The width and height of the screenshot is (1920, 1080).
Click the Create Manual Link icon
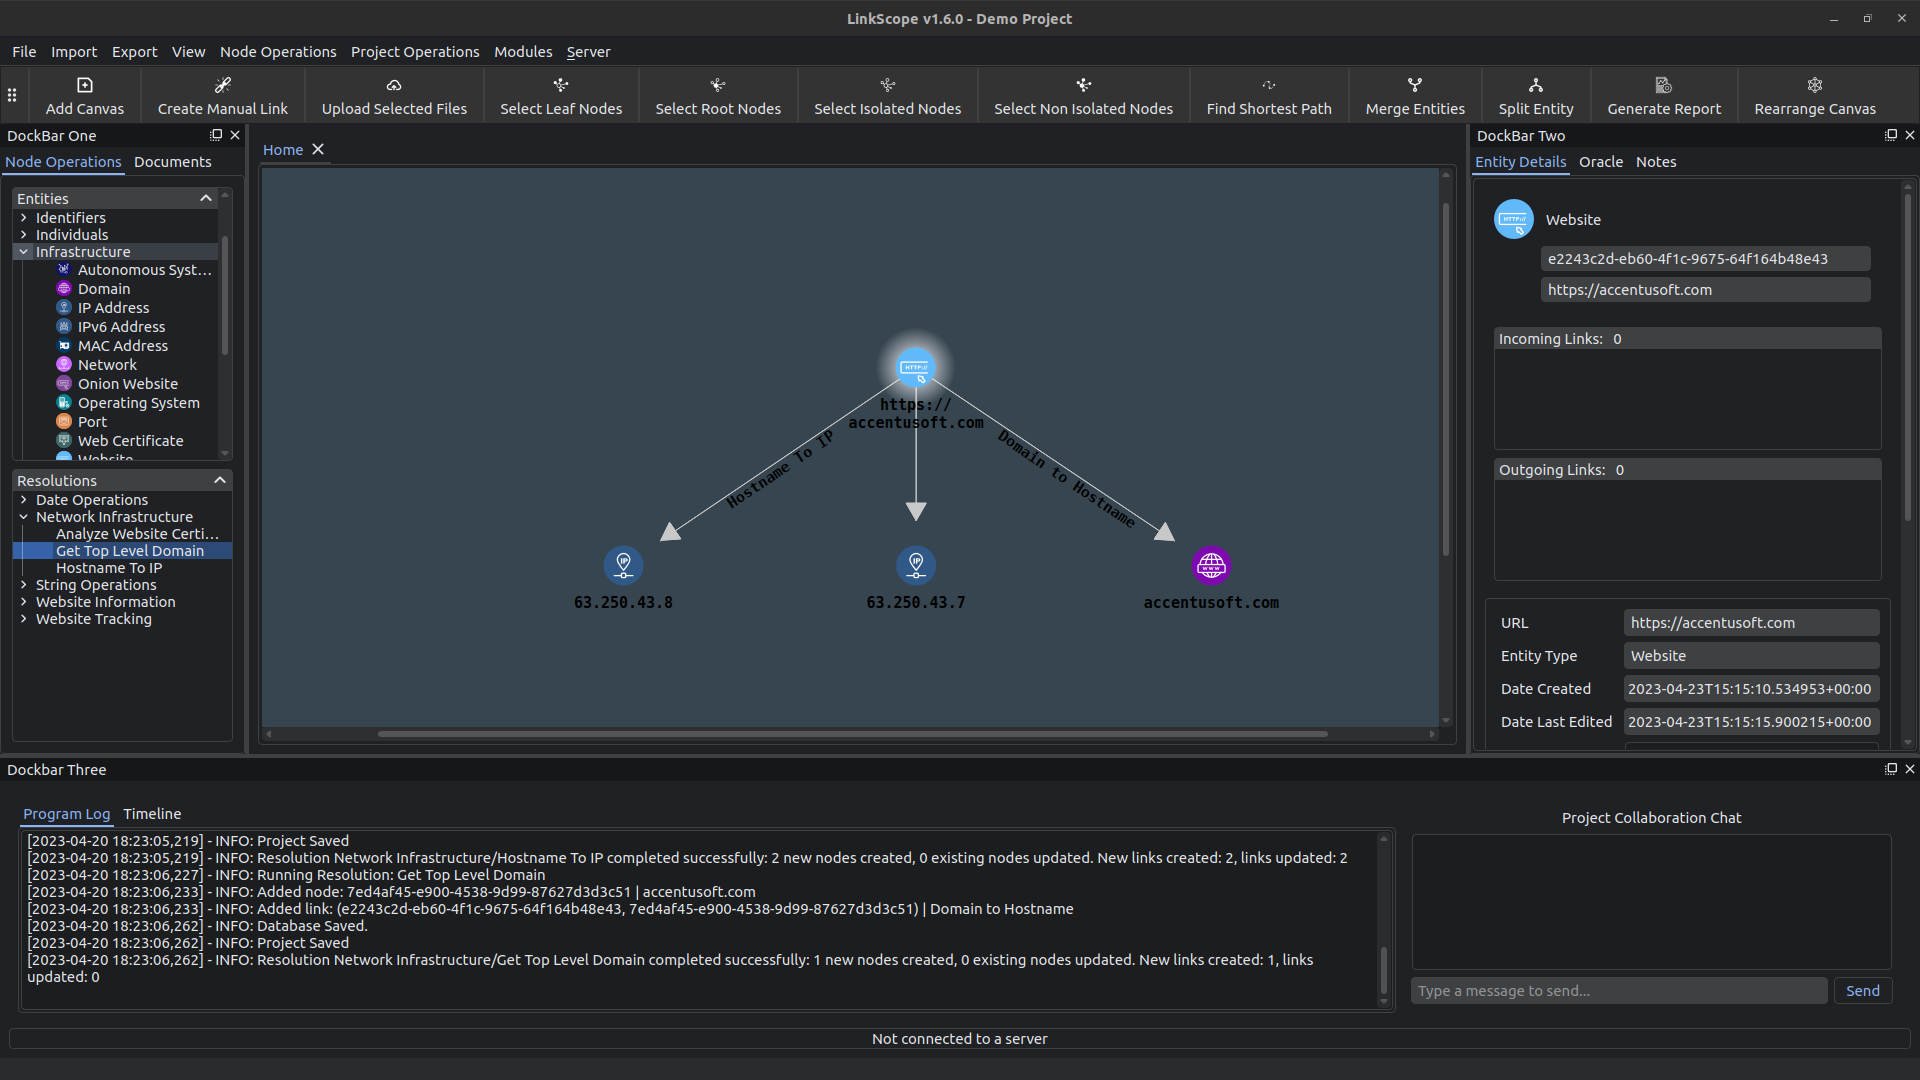tap(222, 86)
